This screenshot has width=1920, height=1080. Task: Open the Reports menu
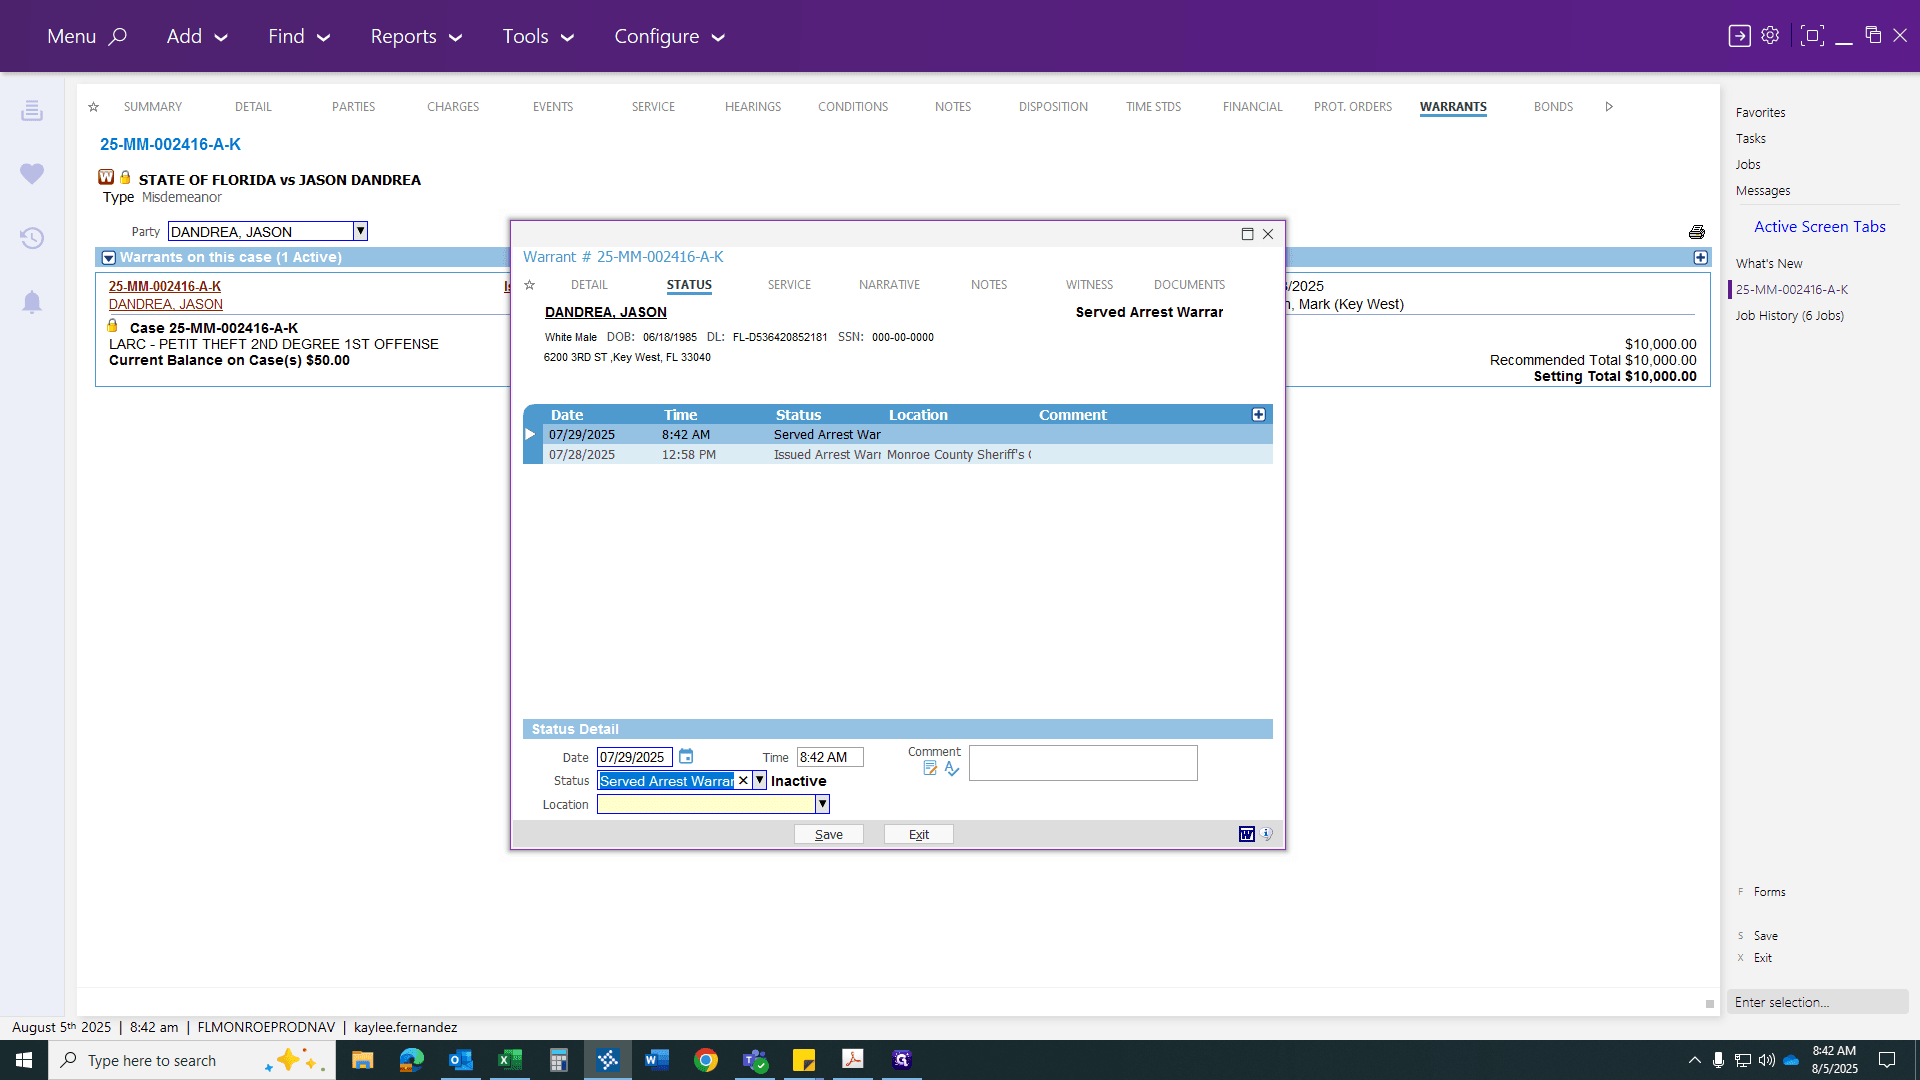point(416,36)
